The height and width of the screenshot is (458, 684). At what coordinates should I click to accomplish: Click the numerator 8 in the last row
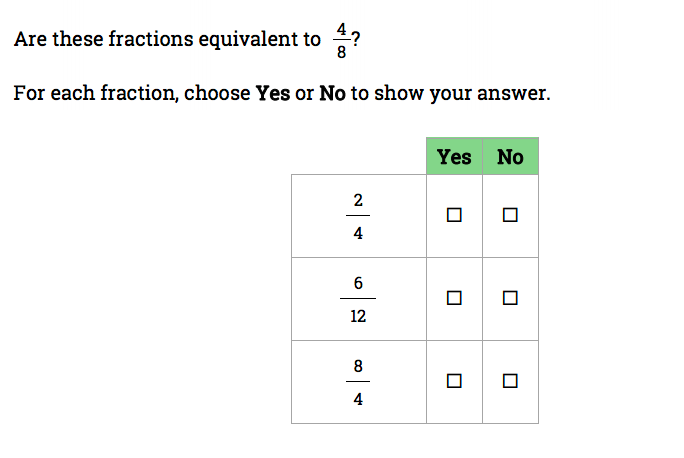point(358,366)
